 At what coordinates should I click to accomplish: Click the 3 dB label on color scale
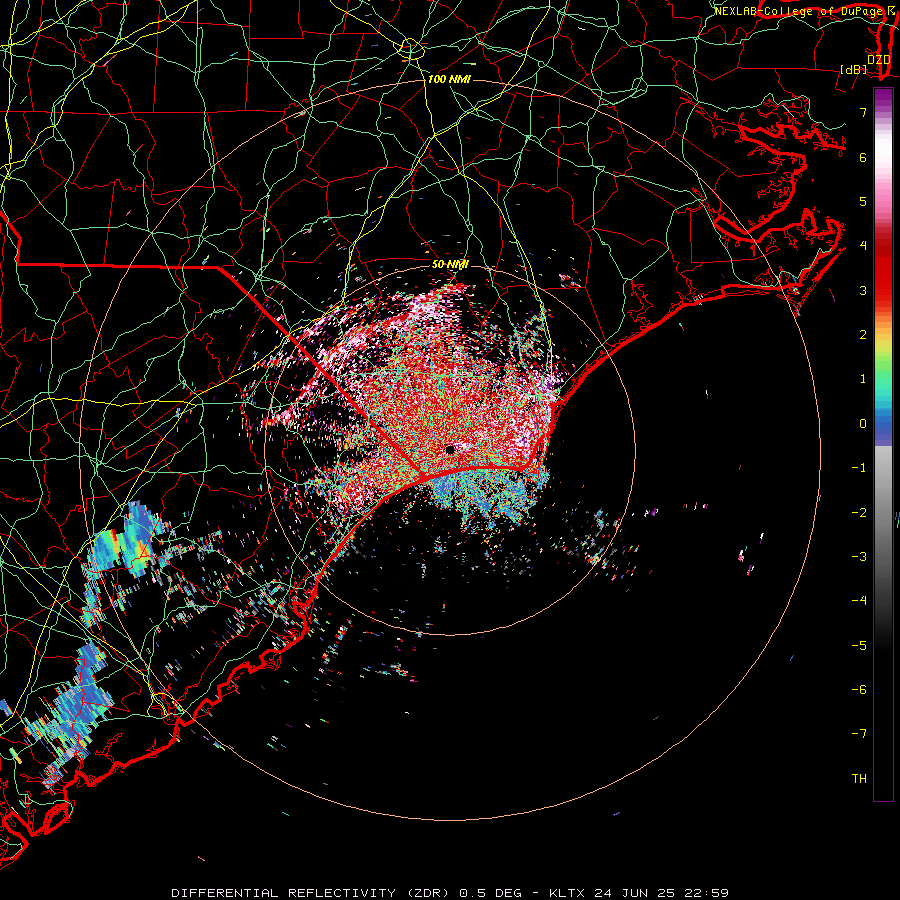tap(863, 290)
